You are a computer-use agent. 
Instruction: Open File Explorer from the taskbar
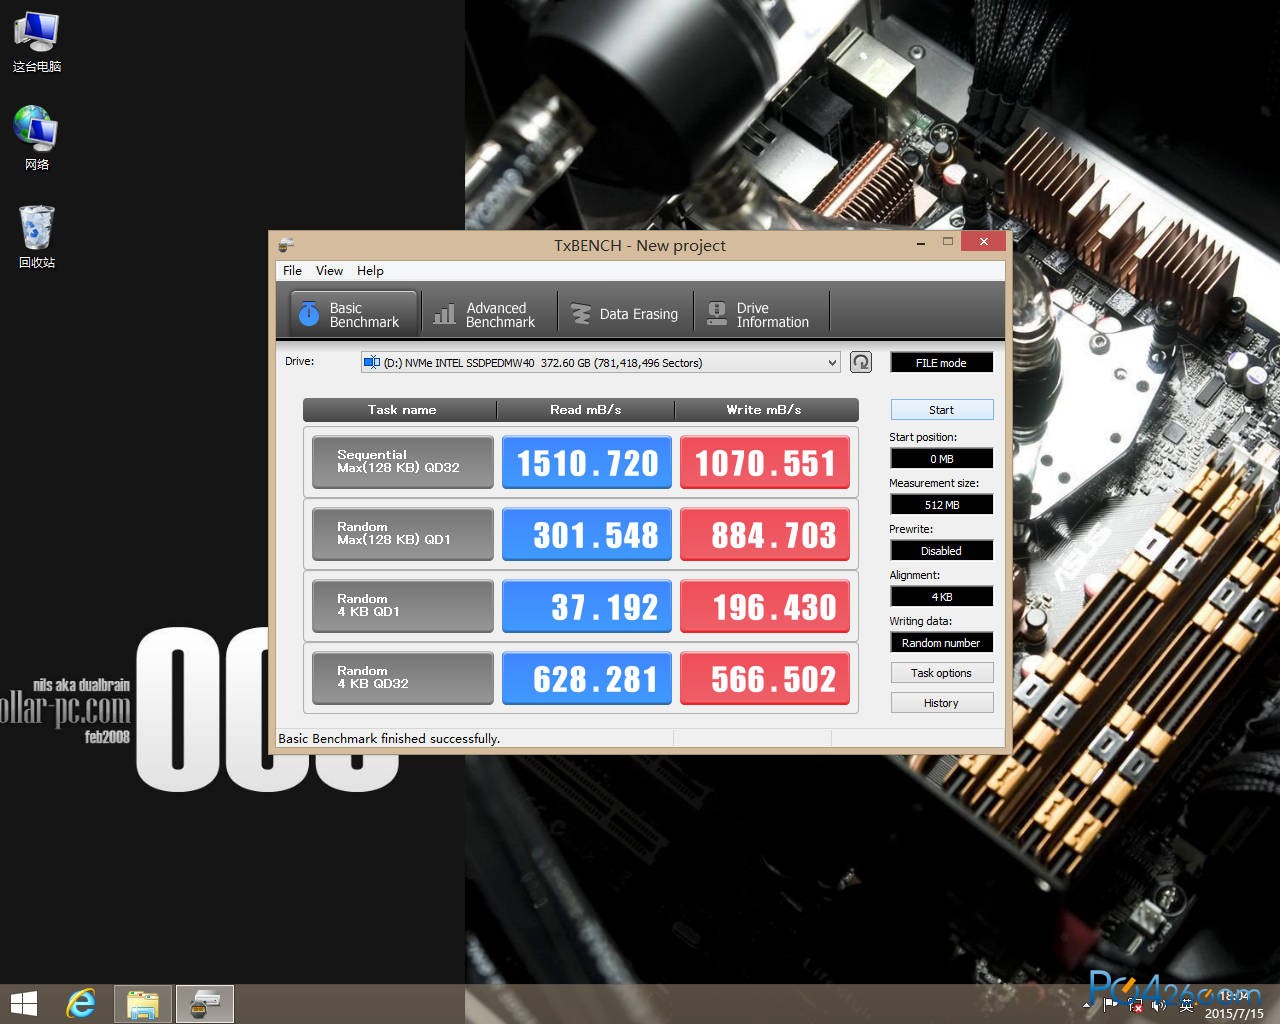click(x=143, y=1004)
